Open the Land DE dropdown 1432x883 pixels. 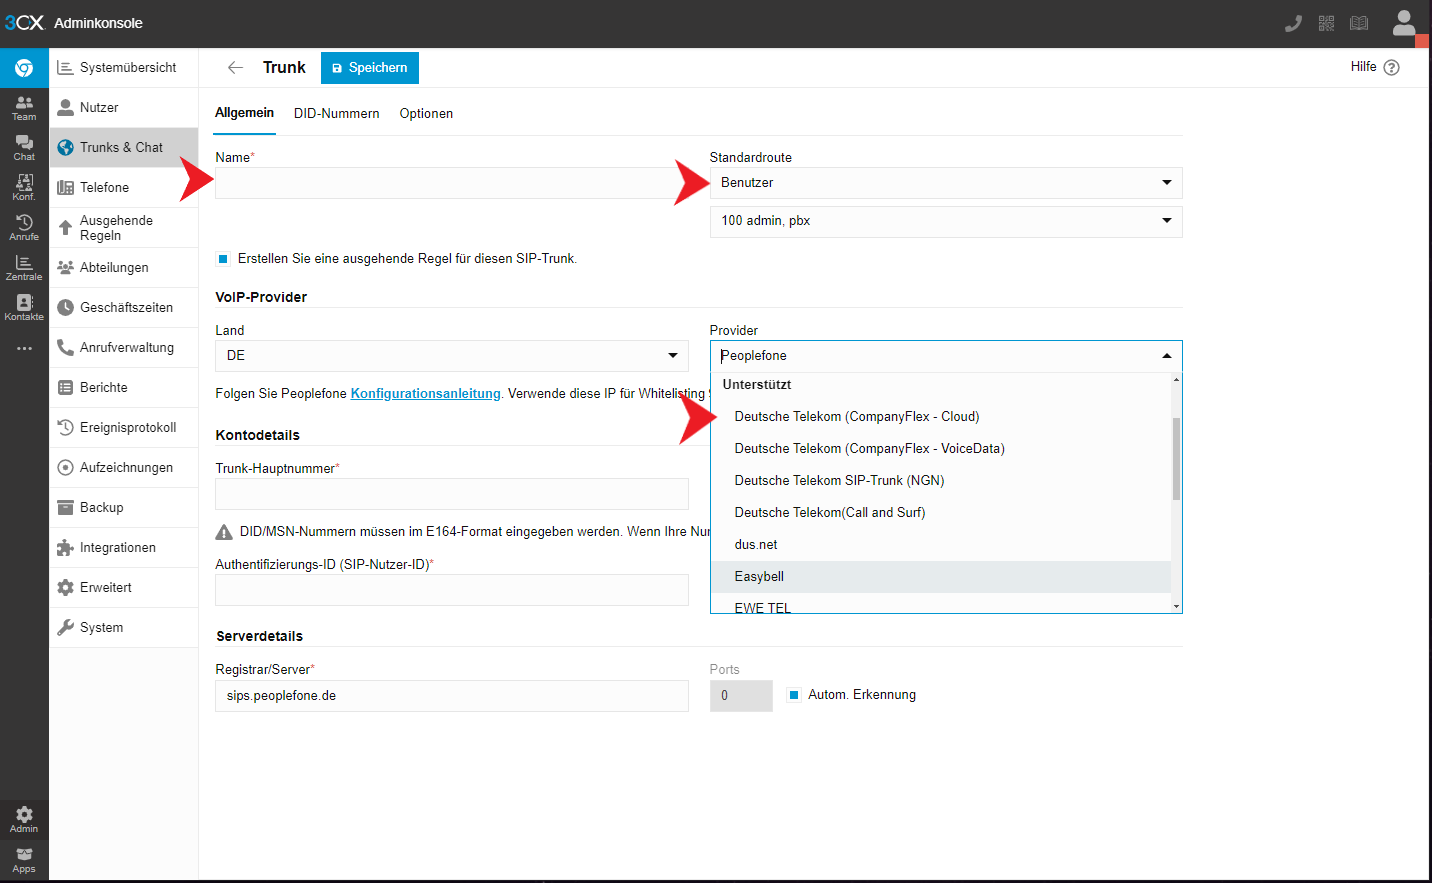[x=452, y=355]
